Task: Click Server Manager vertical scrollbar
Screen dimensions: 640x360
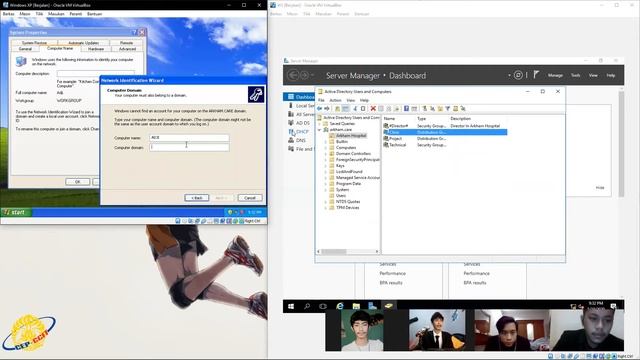Action: click(621, 144)
